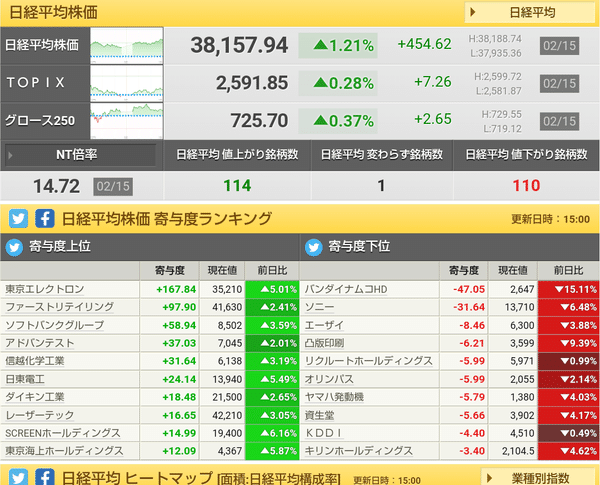Open 東京エレクトロン stock link

(x=45, y=289)
